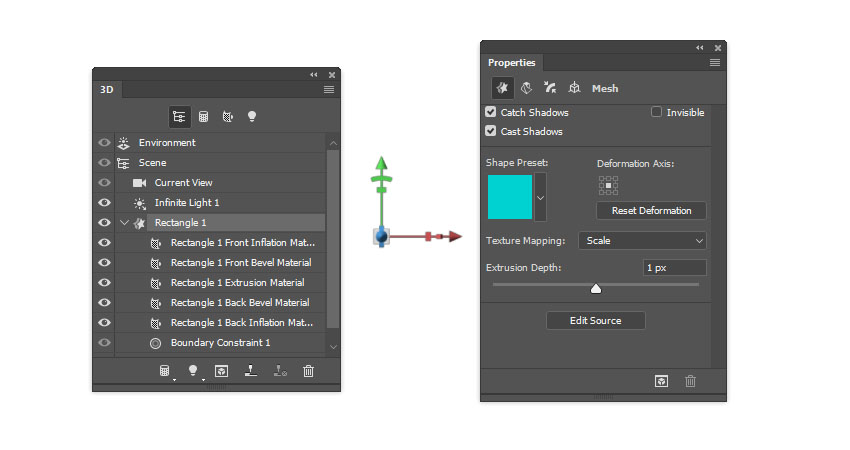This screenshot has width=850, height=450.
Task: Open the Cap tab icon in Properties
Action: click(x=550, y=88)
